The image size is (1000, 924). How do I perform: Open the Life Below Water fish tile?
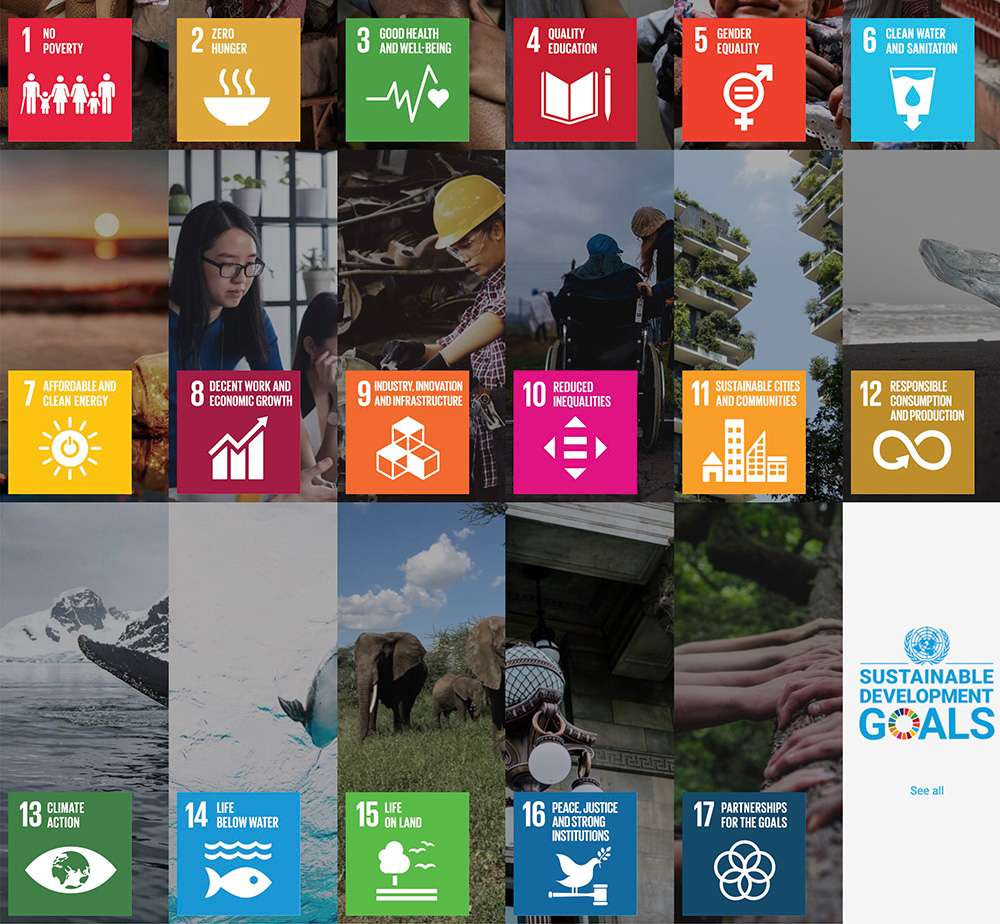pyautogui.click(x=239, y=854)
